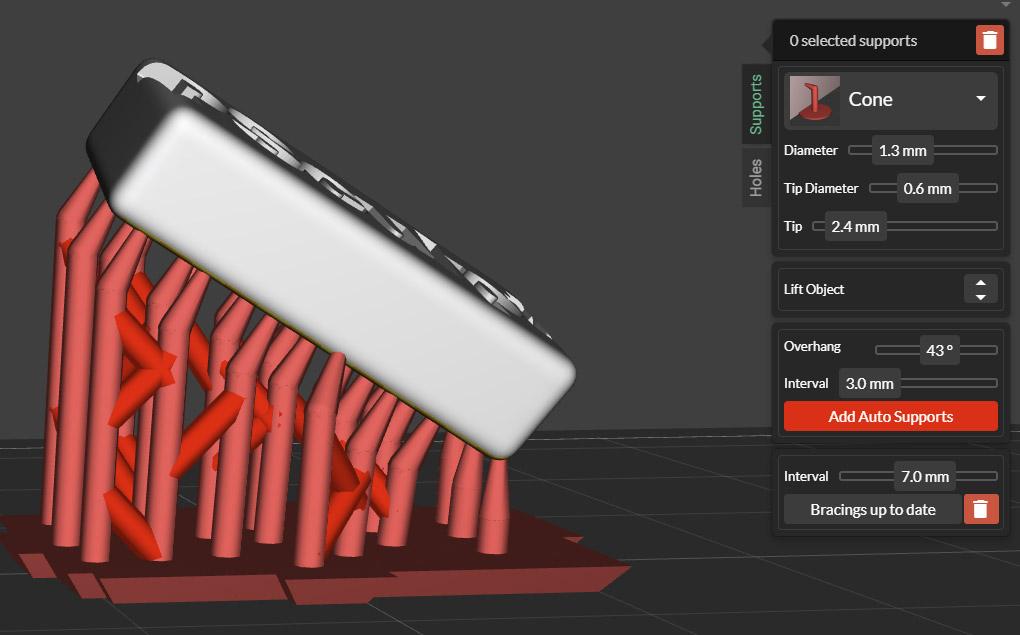The width and height of the screenshot is (1020, 635).
Task: Switch to the Holes tab
Action: click(x=756, y=177)
